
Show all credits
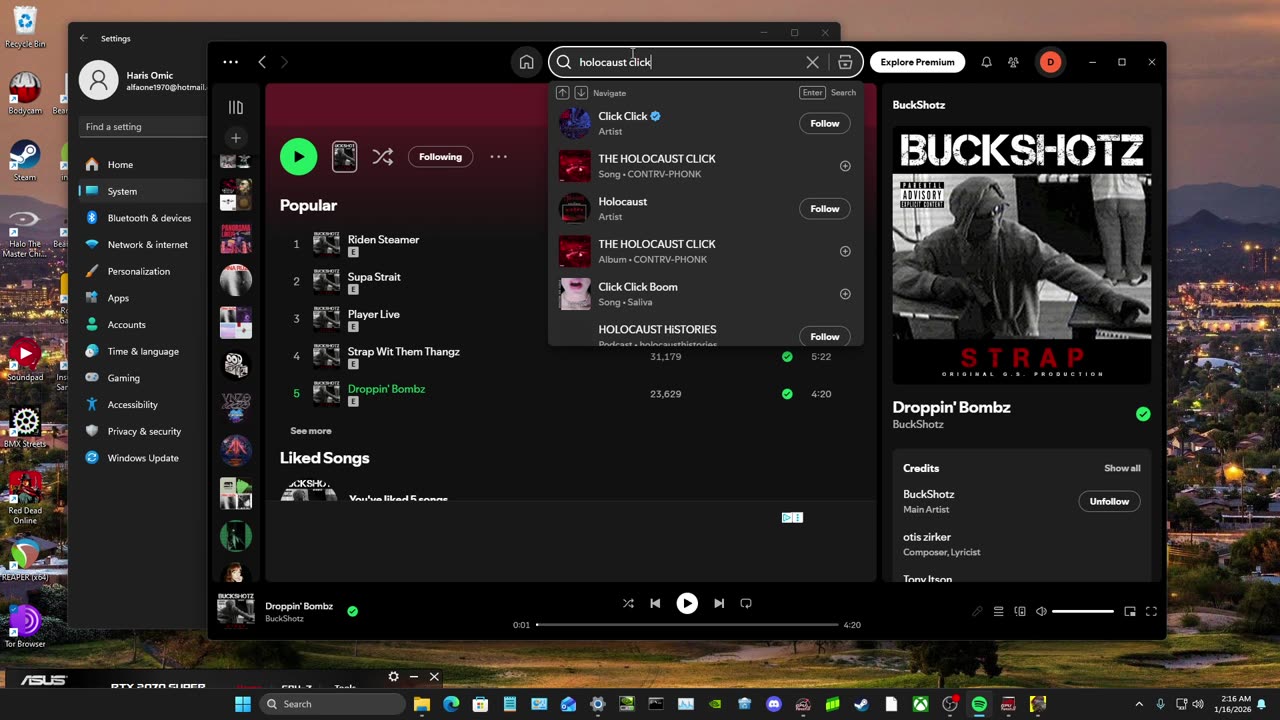[x=1122, y=468]
